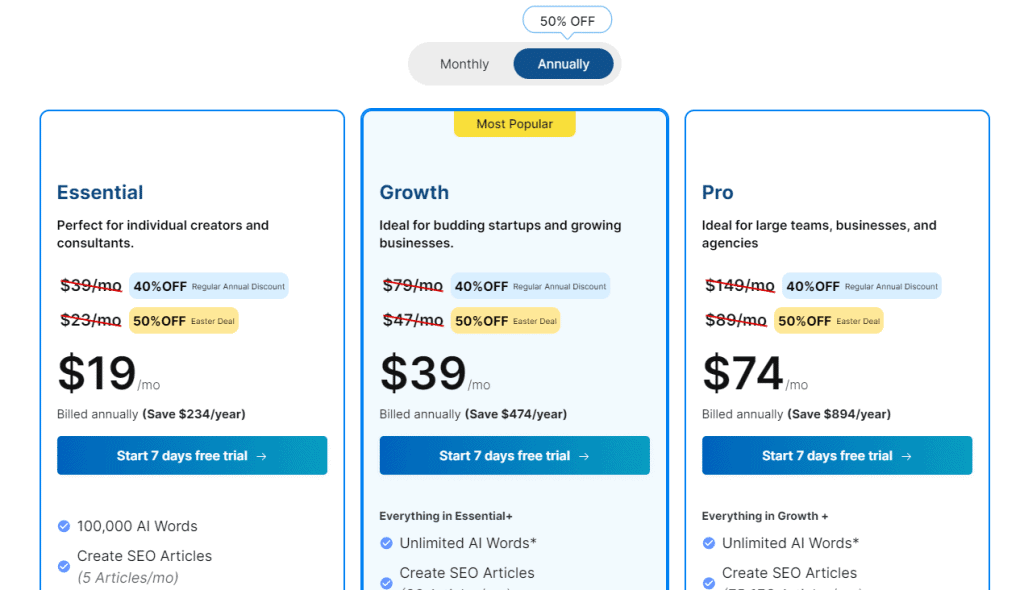Click checkmark beside Essential Create SEO Articles

tap(64, 566)
